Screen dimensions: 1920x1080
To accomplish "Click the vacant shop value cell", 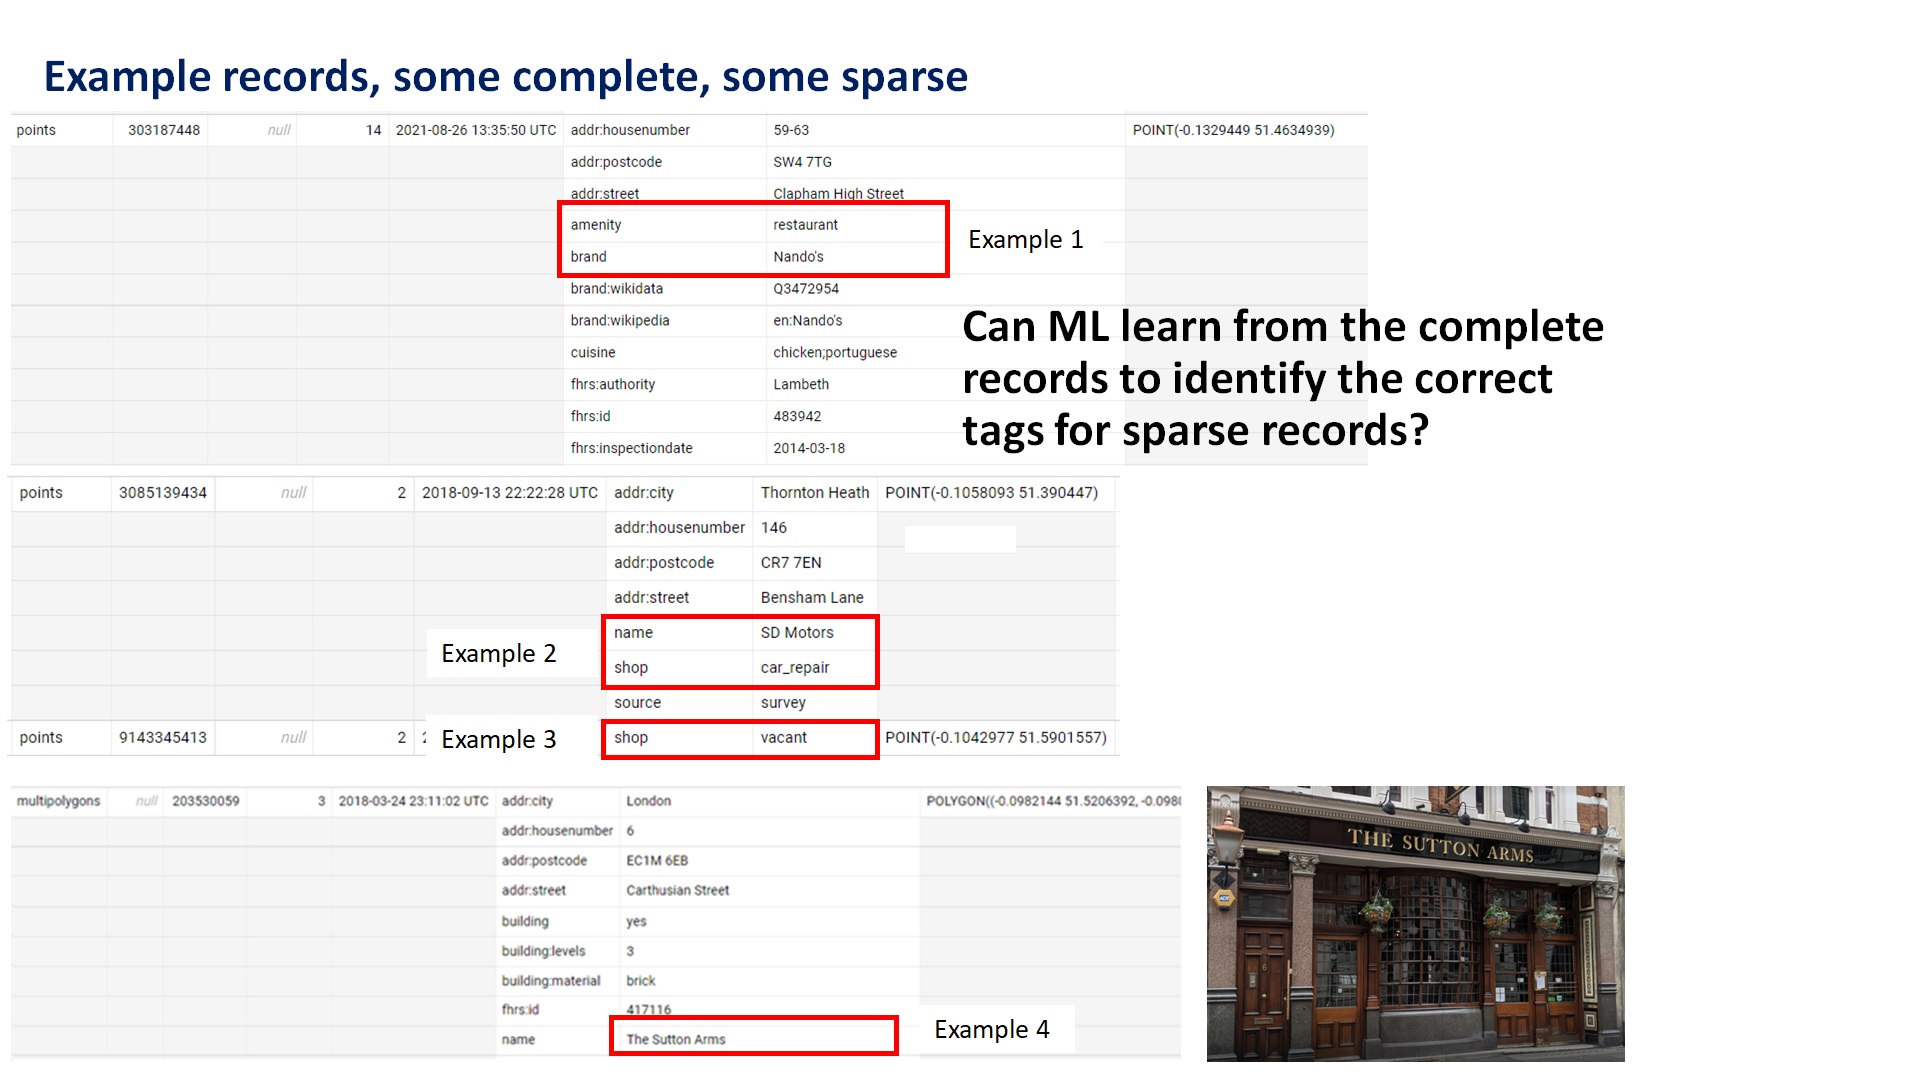I will (x=783, y=738).
